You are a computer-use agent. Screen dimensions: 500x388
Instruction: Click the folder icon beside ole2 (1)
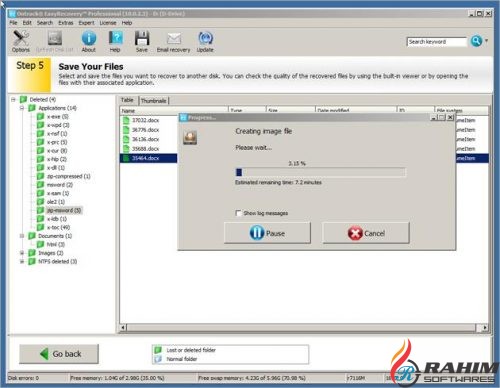pyautogui.click(x=40, y=202)
